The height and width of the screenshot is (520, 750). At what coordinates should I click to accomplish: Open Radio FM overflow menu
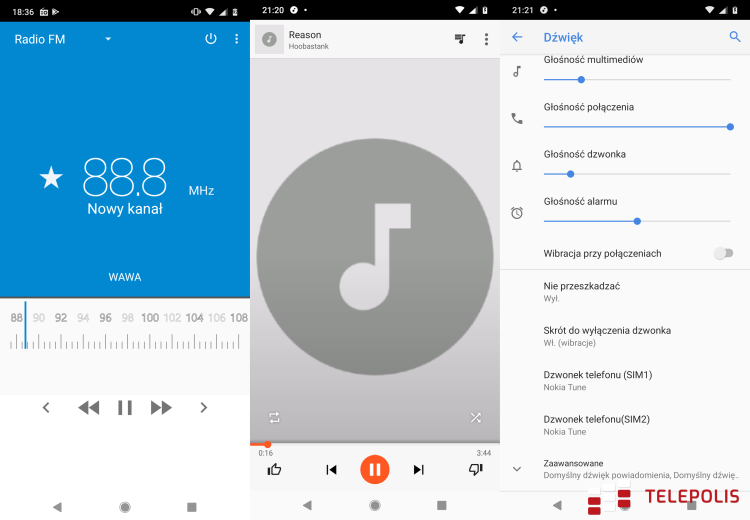pos(236,39)
